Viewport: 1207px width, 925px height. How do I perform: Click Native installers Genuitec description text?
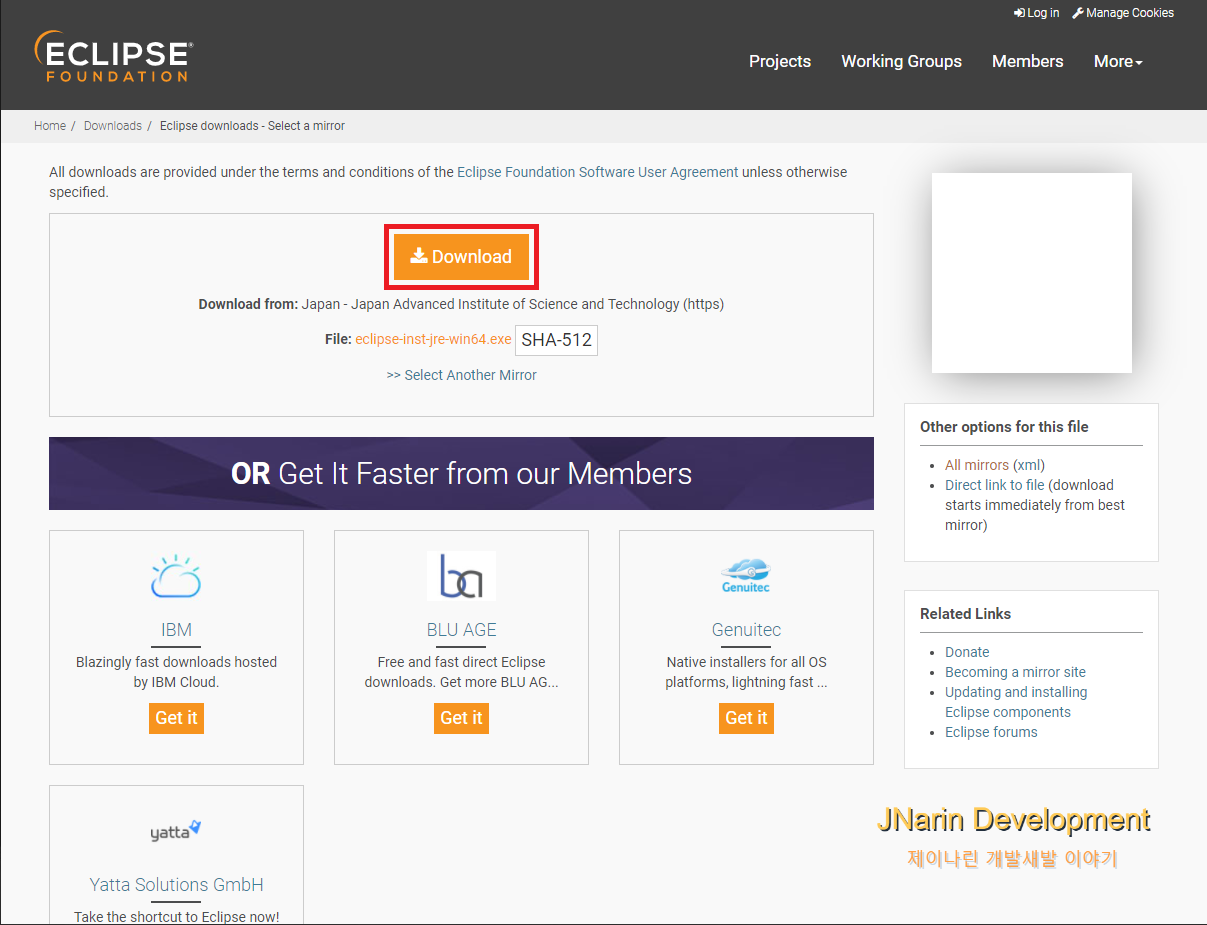[x=746, y=672]
